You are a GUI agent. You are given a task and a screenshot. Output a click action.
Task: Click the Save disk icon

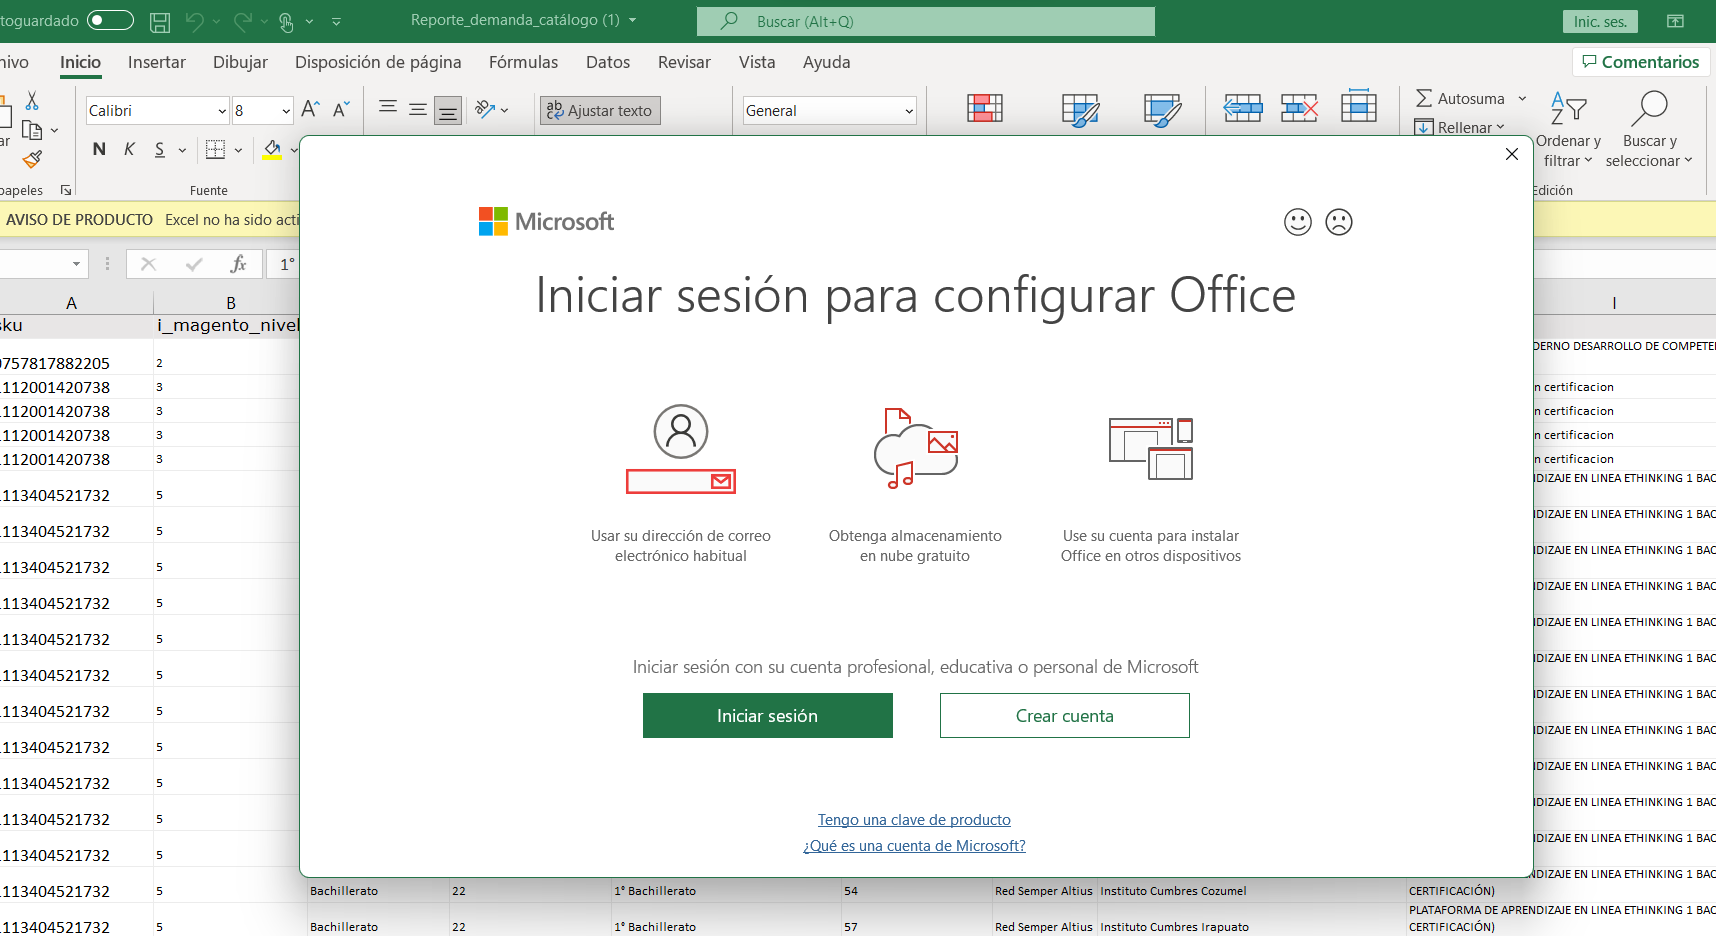159,21
